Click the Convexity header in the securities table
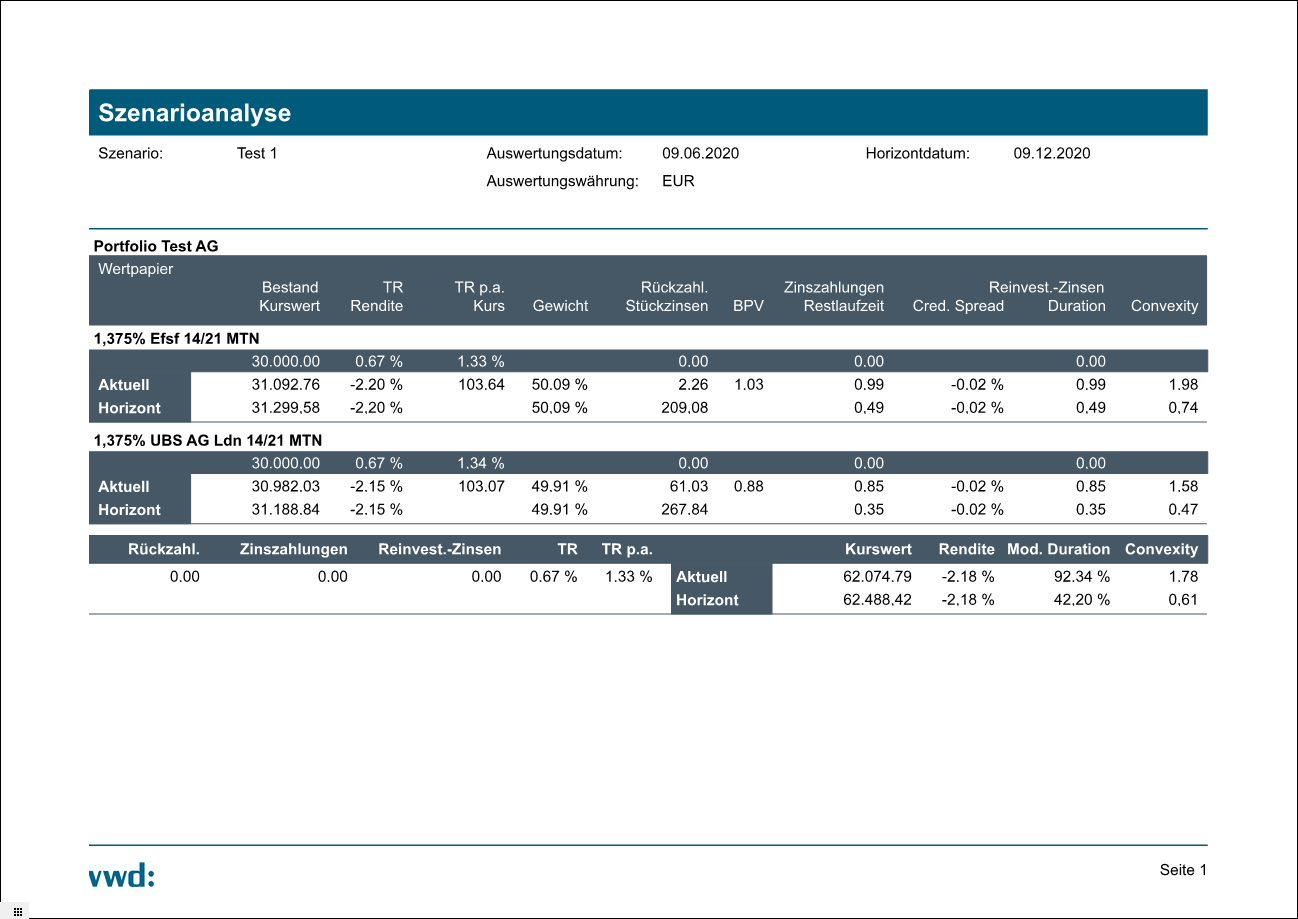 (1163, 306)
